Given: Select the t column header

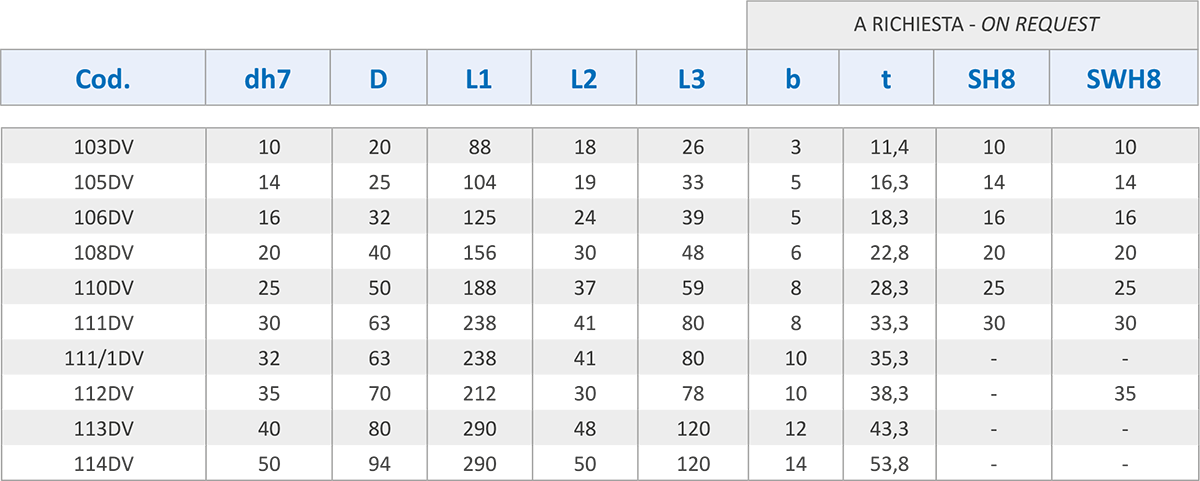Looking at the screenshot, I should tap(887, 78).
